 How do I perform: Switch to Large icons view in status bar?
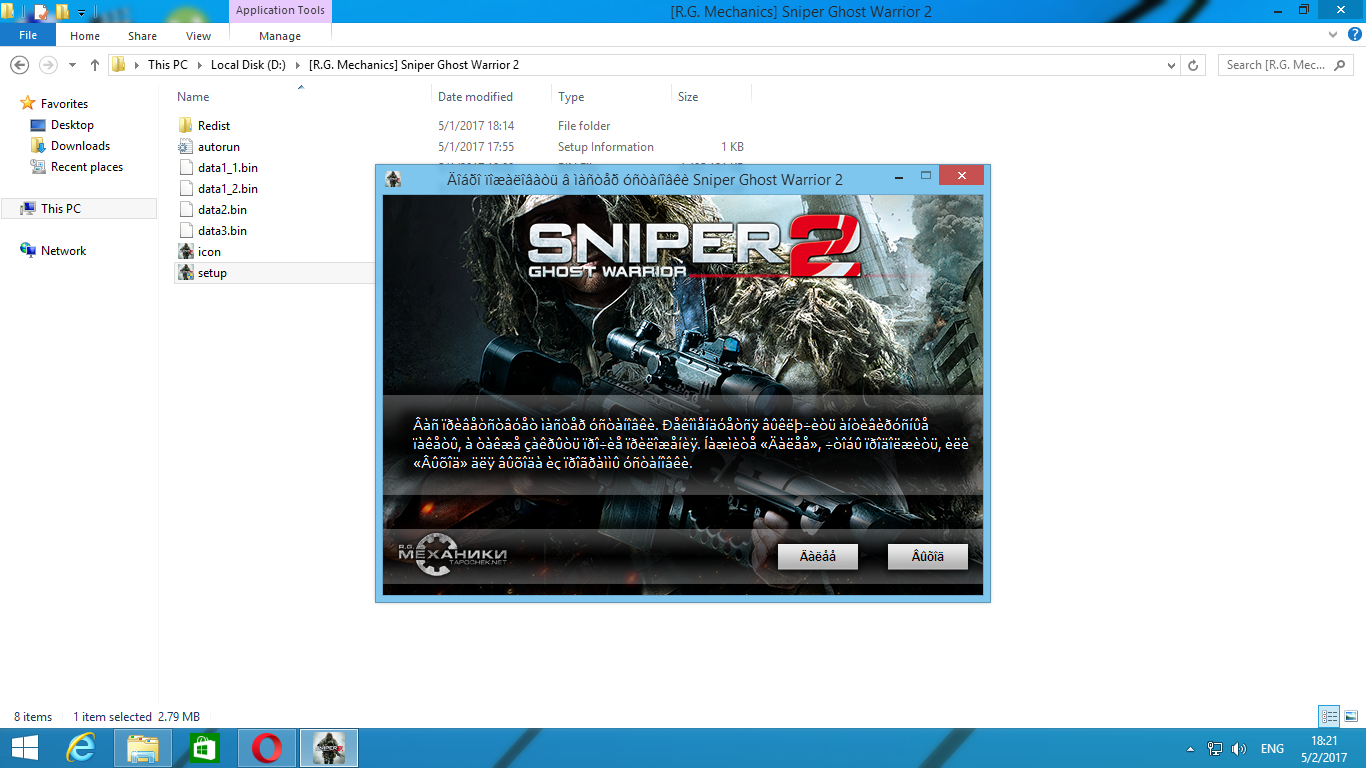[x=1351, y=716]
